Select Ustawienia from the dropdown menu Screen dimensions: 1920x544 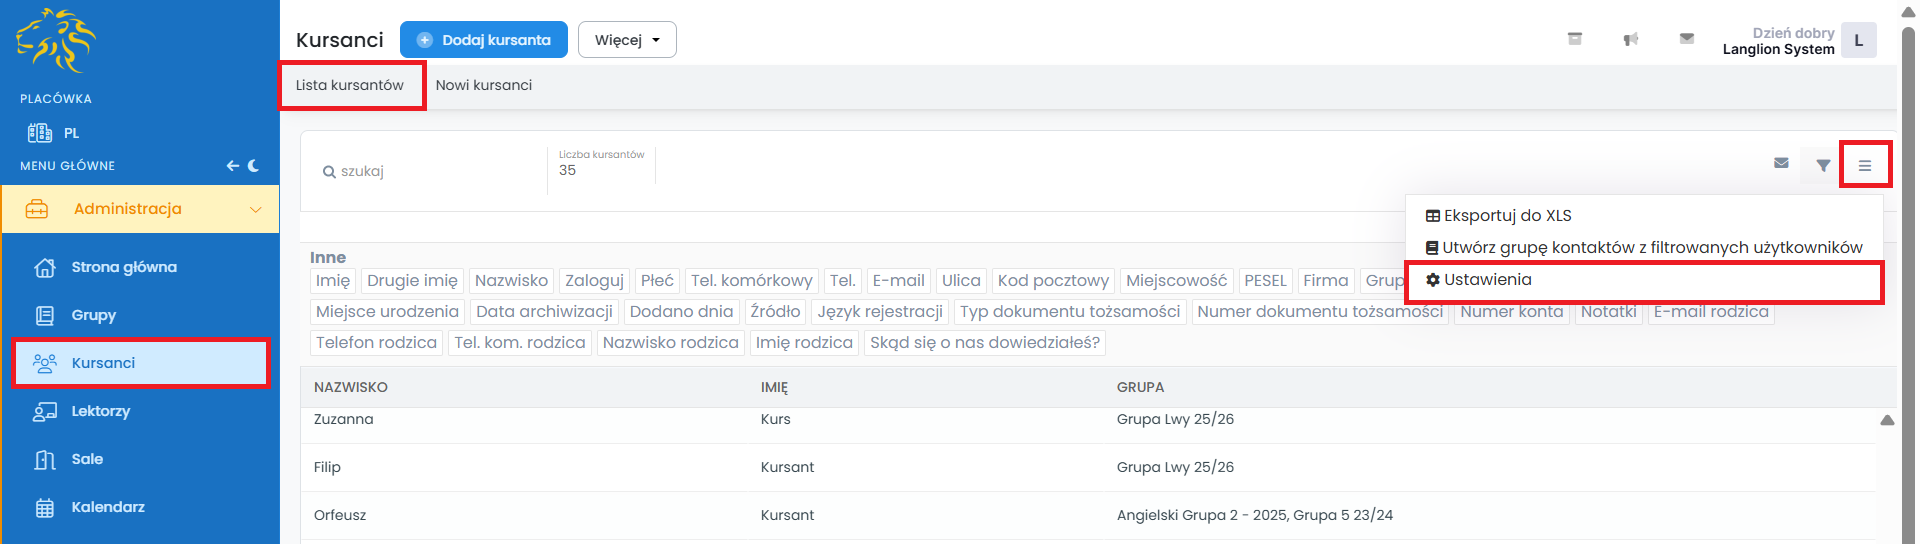[1487, 280]
